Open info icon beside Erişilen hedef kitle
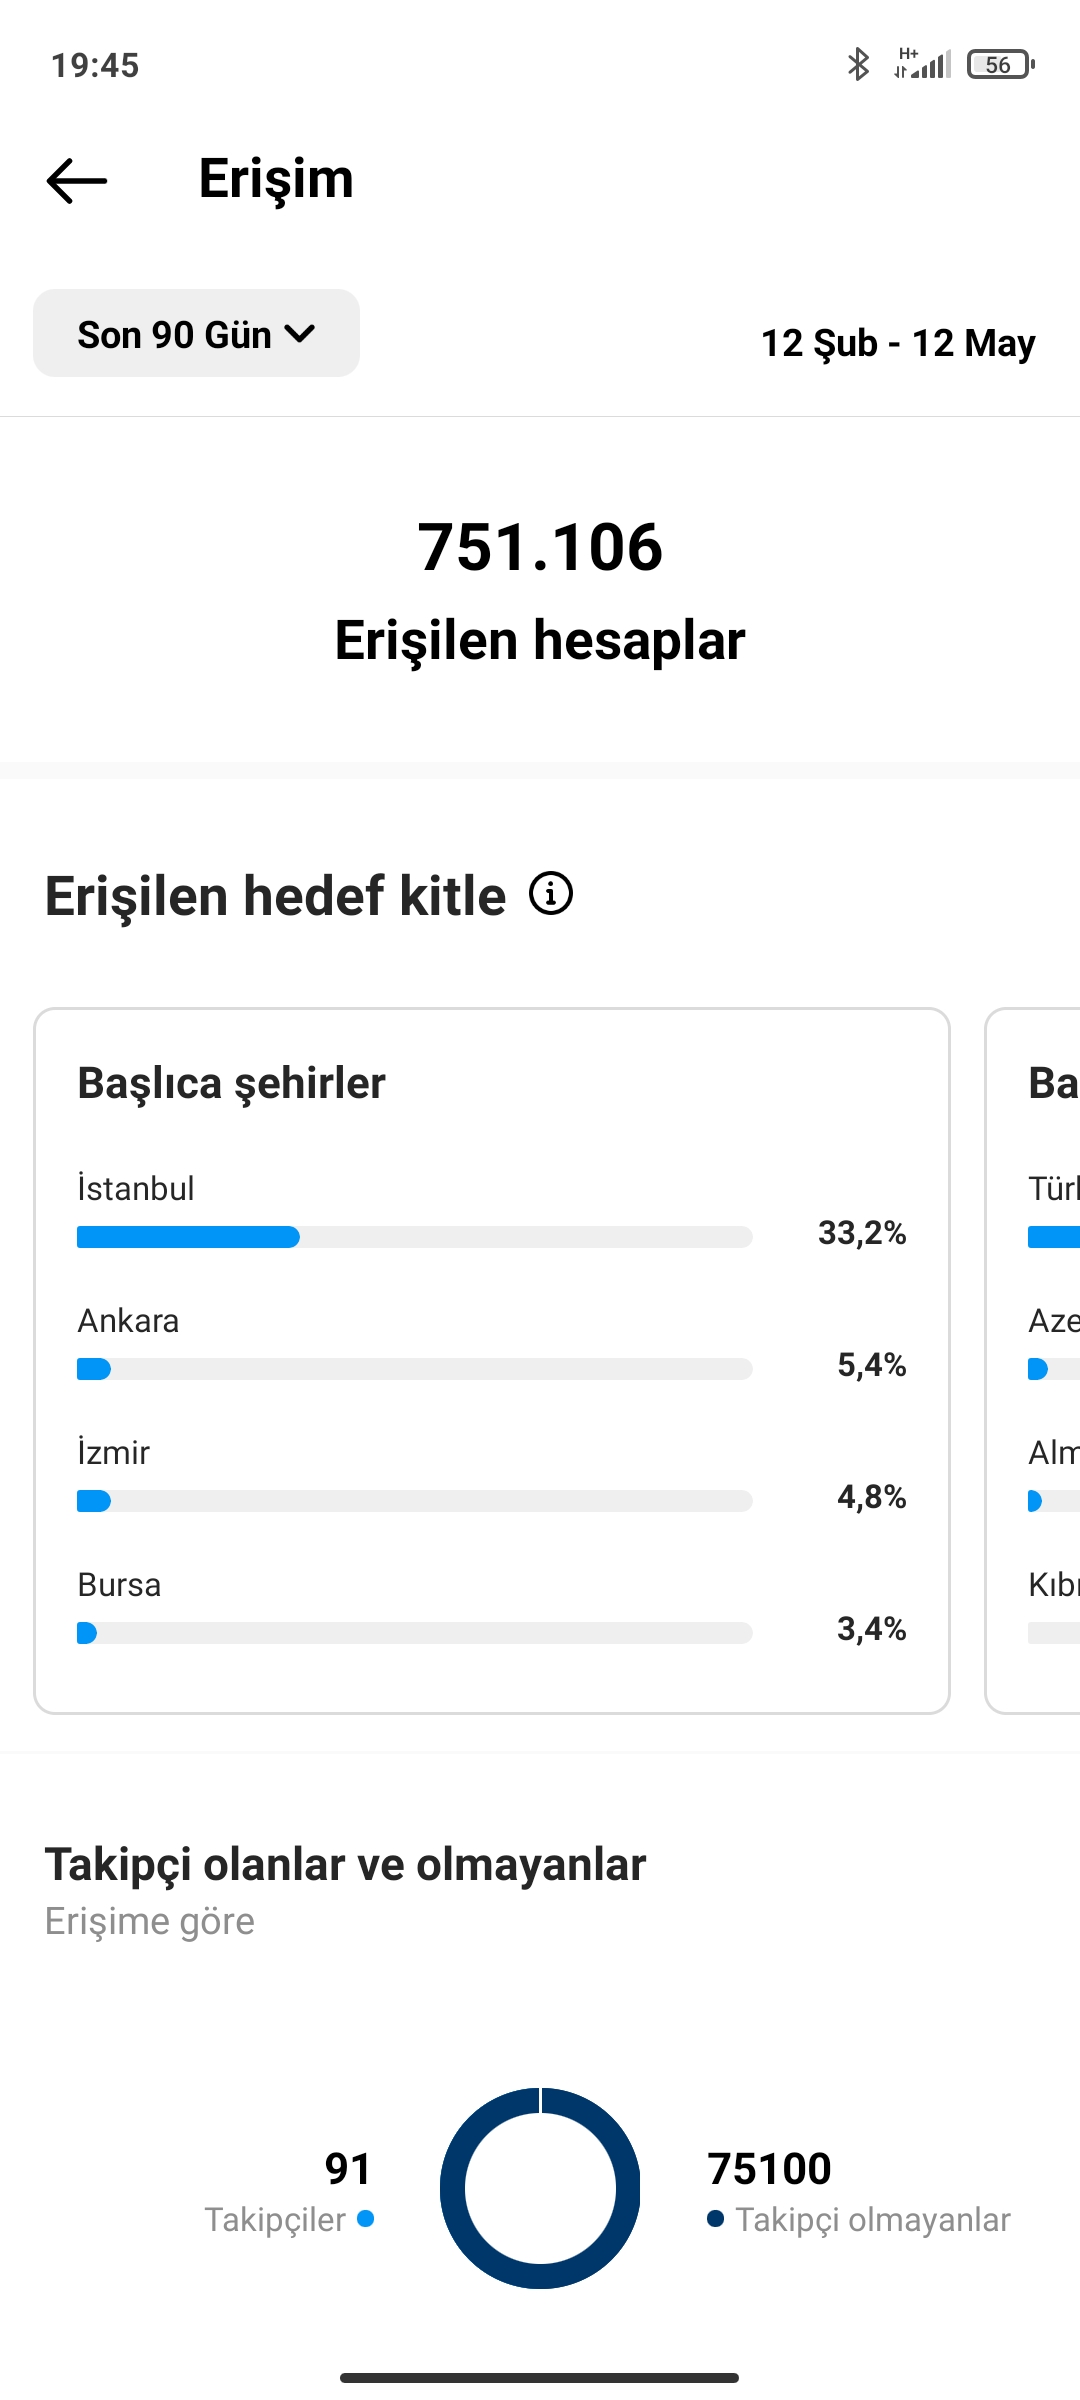Screen dimensions: 1080x2400 click(x=551, y=893)
